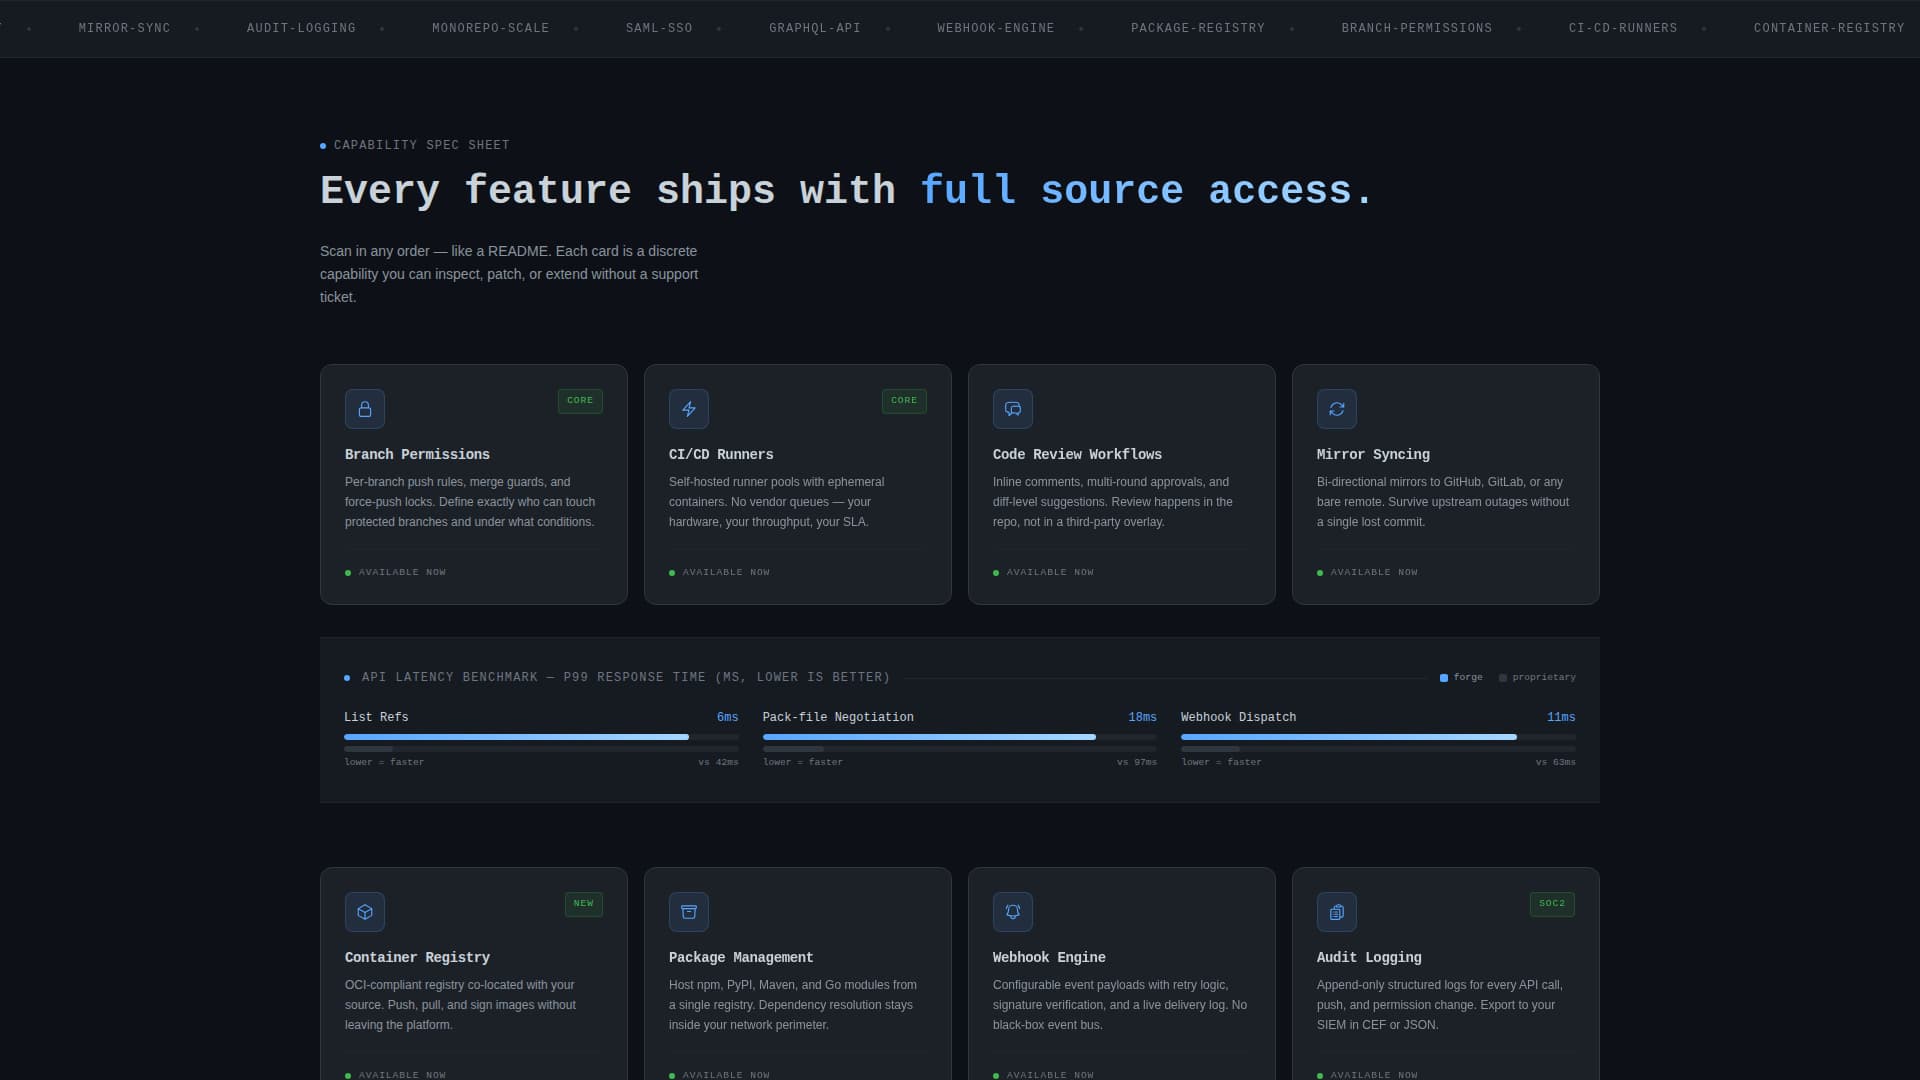The width and height of the screenshot is (1920, 1080).
Task: Click the Webhook Dispatch forge latency bar
Action: [1349, 737]
